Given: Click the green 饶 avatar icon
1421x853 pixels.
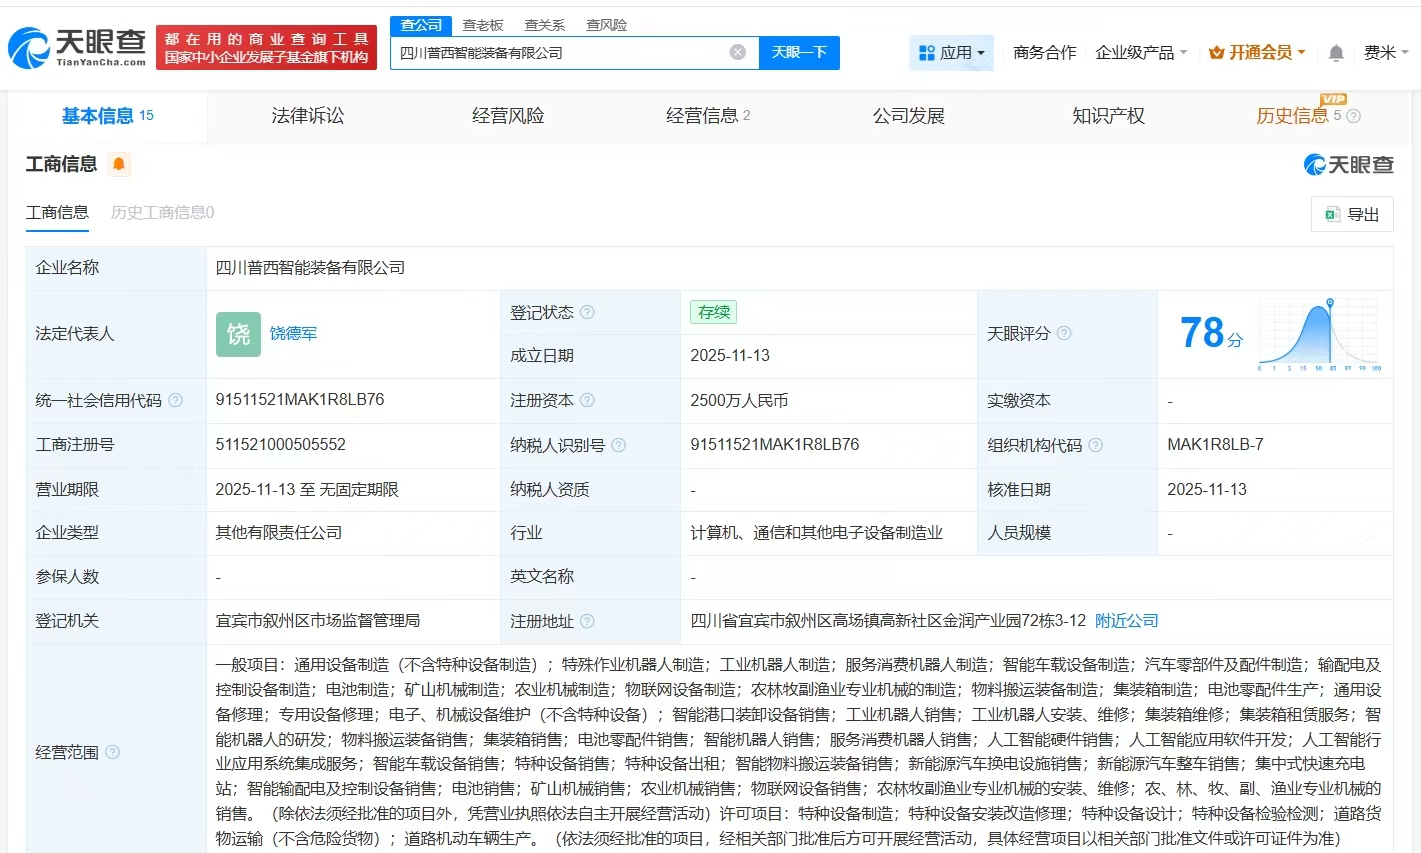Looking at the screenshot, I should 238,334.
